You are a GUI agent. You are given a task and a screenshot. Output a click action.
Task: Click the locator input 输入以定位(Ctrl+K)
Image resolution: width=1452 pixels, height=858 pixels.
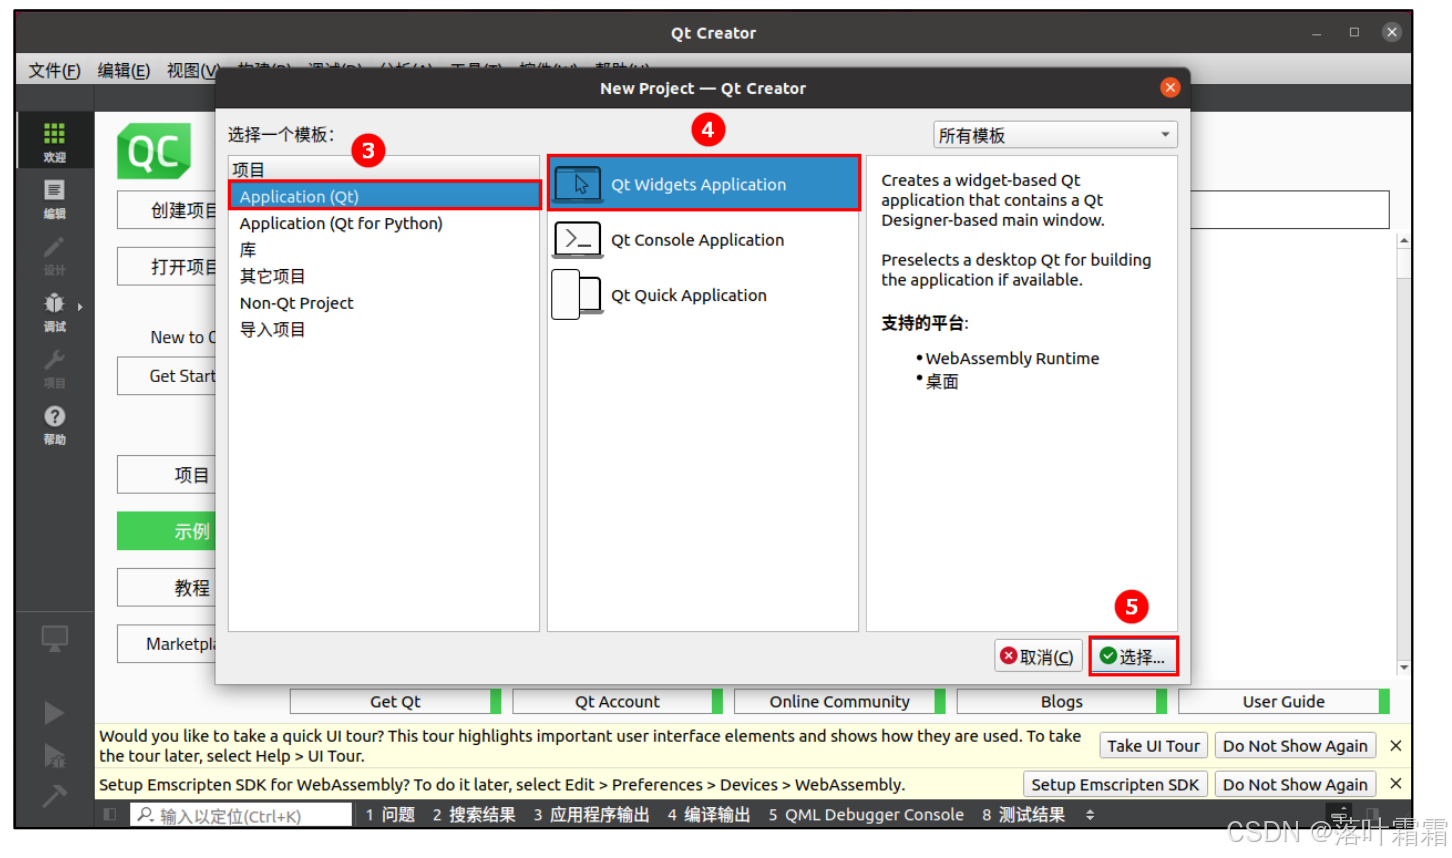[x=241, y=815]
